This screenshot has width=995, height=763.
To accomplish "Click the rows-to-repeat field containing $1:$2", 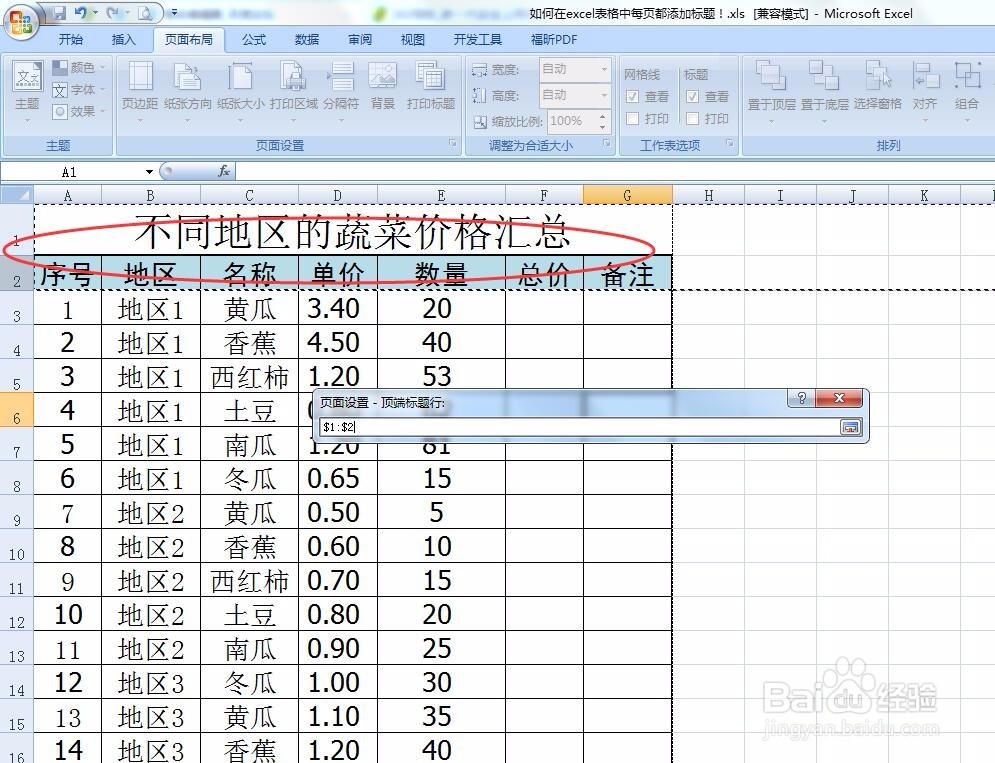I will coord(579,427).
